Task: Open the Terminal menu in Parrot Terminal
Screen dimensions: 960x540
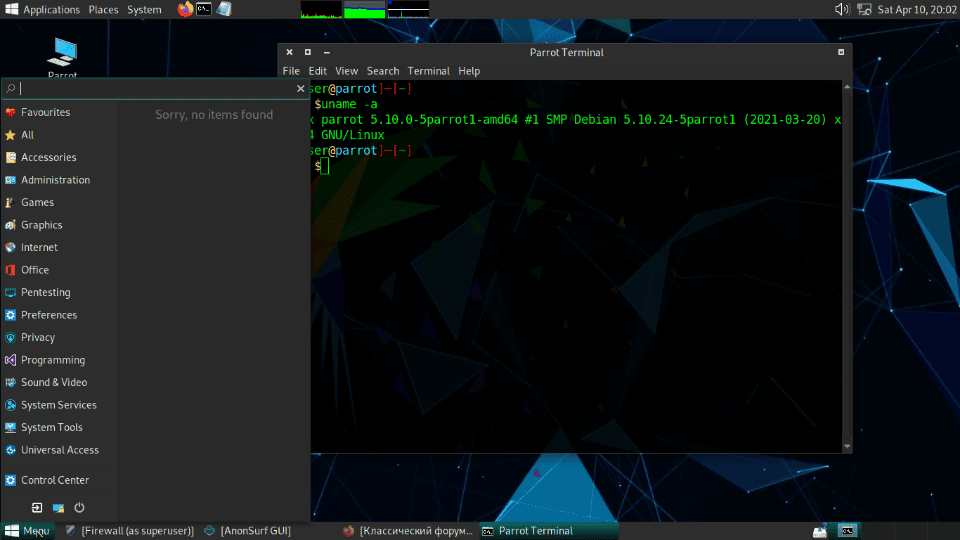Action: (x=429, y=71)
